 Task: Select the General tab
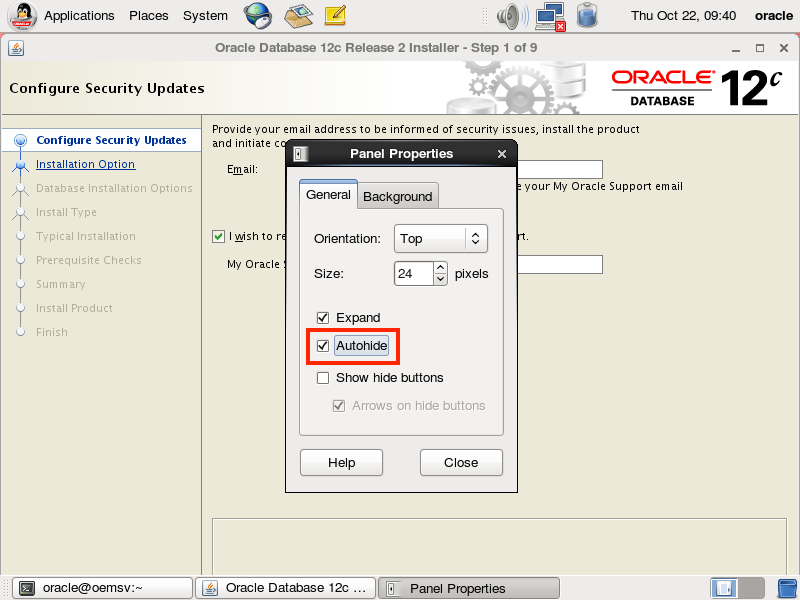point(328,194)
